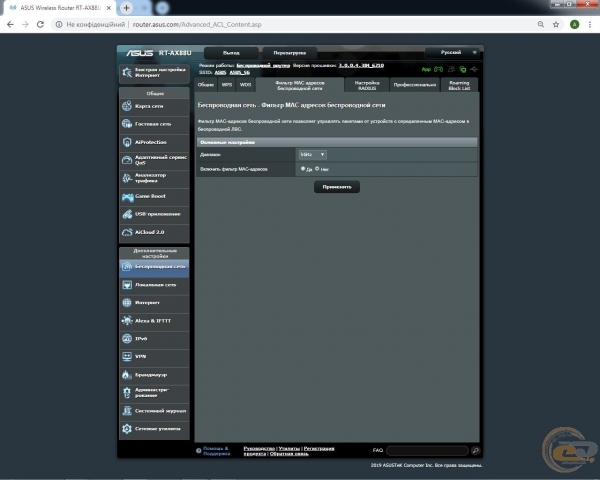Open Administration settings icon
The height and width of the screenshot is (480, 600).
[127, 392]
